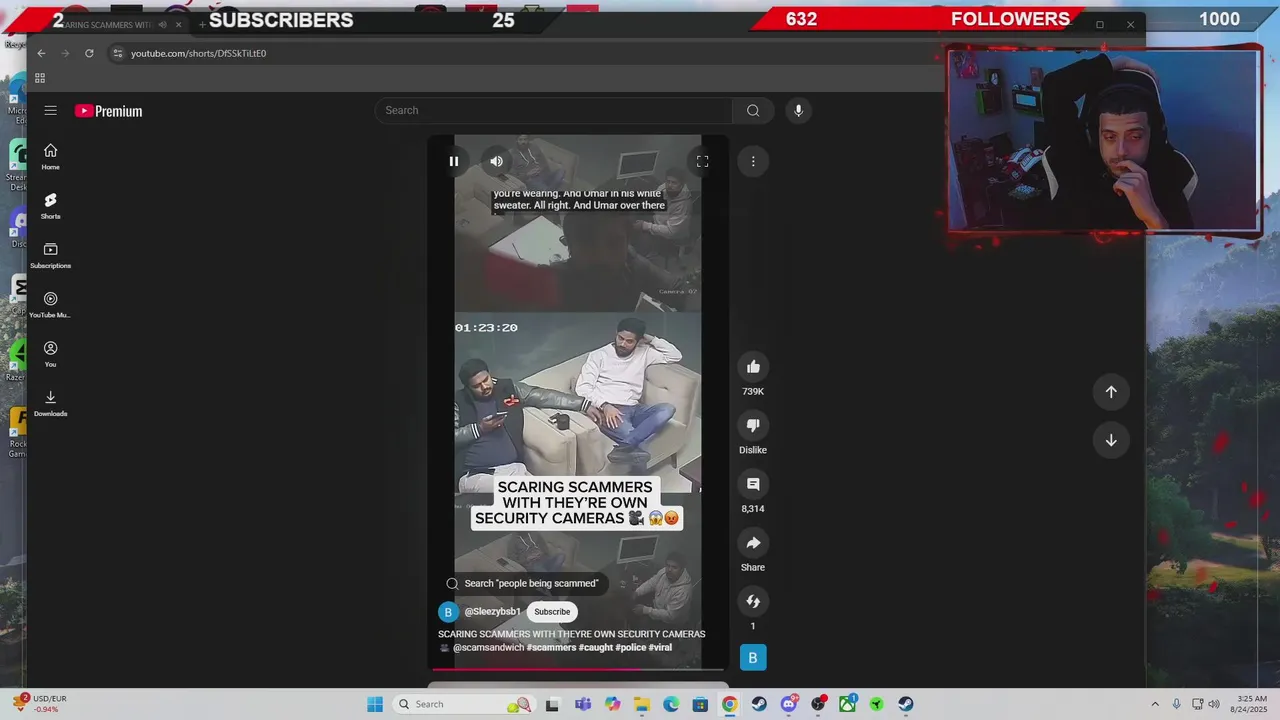This screenshot has height=720, width=1280.
Task: Pause the Shorts video
Action: point(453,161)
